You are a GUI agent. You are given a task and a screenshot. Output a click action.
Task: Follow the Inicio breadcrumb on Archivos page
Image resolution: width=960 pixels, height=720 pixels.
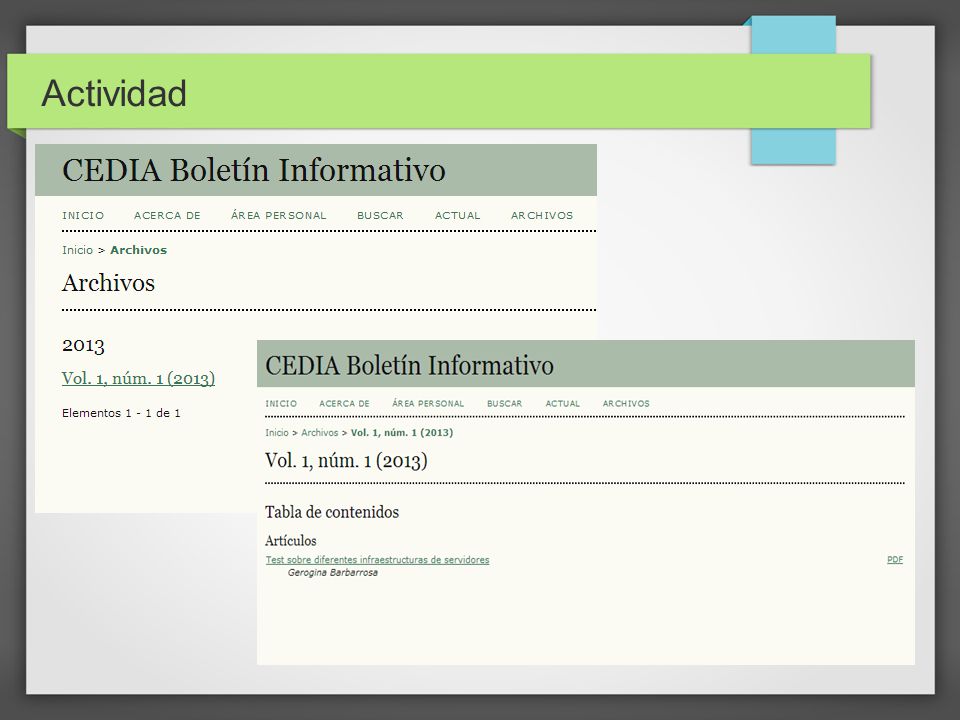pos(77,250)
